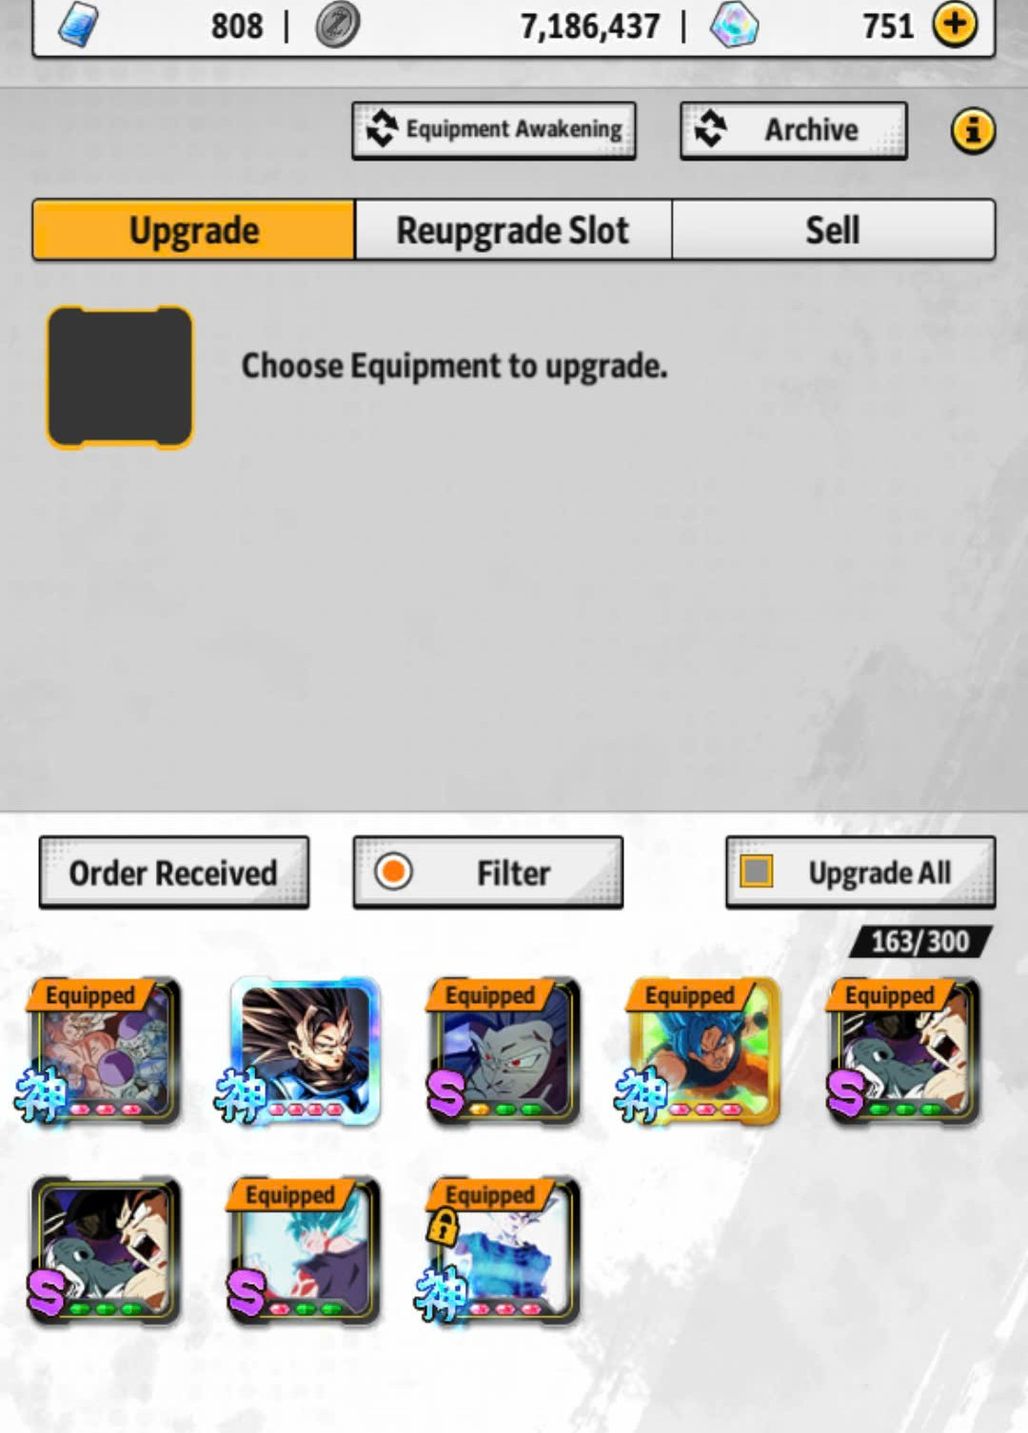Select the Upgrade tab
Image resolution: width=1028 pixels, height=1433 pixels.
[x=194, y=230]
